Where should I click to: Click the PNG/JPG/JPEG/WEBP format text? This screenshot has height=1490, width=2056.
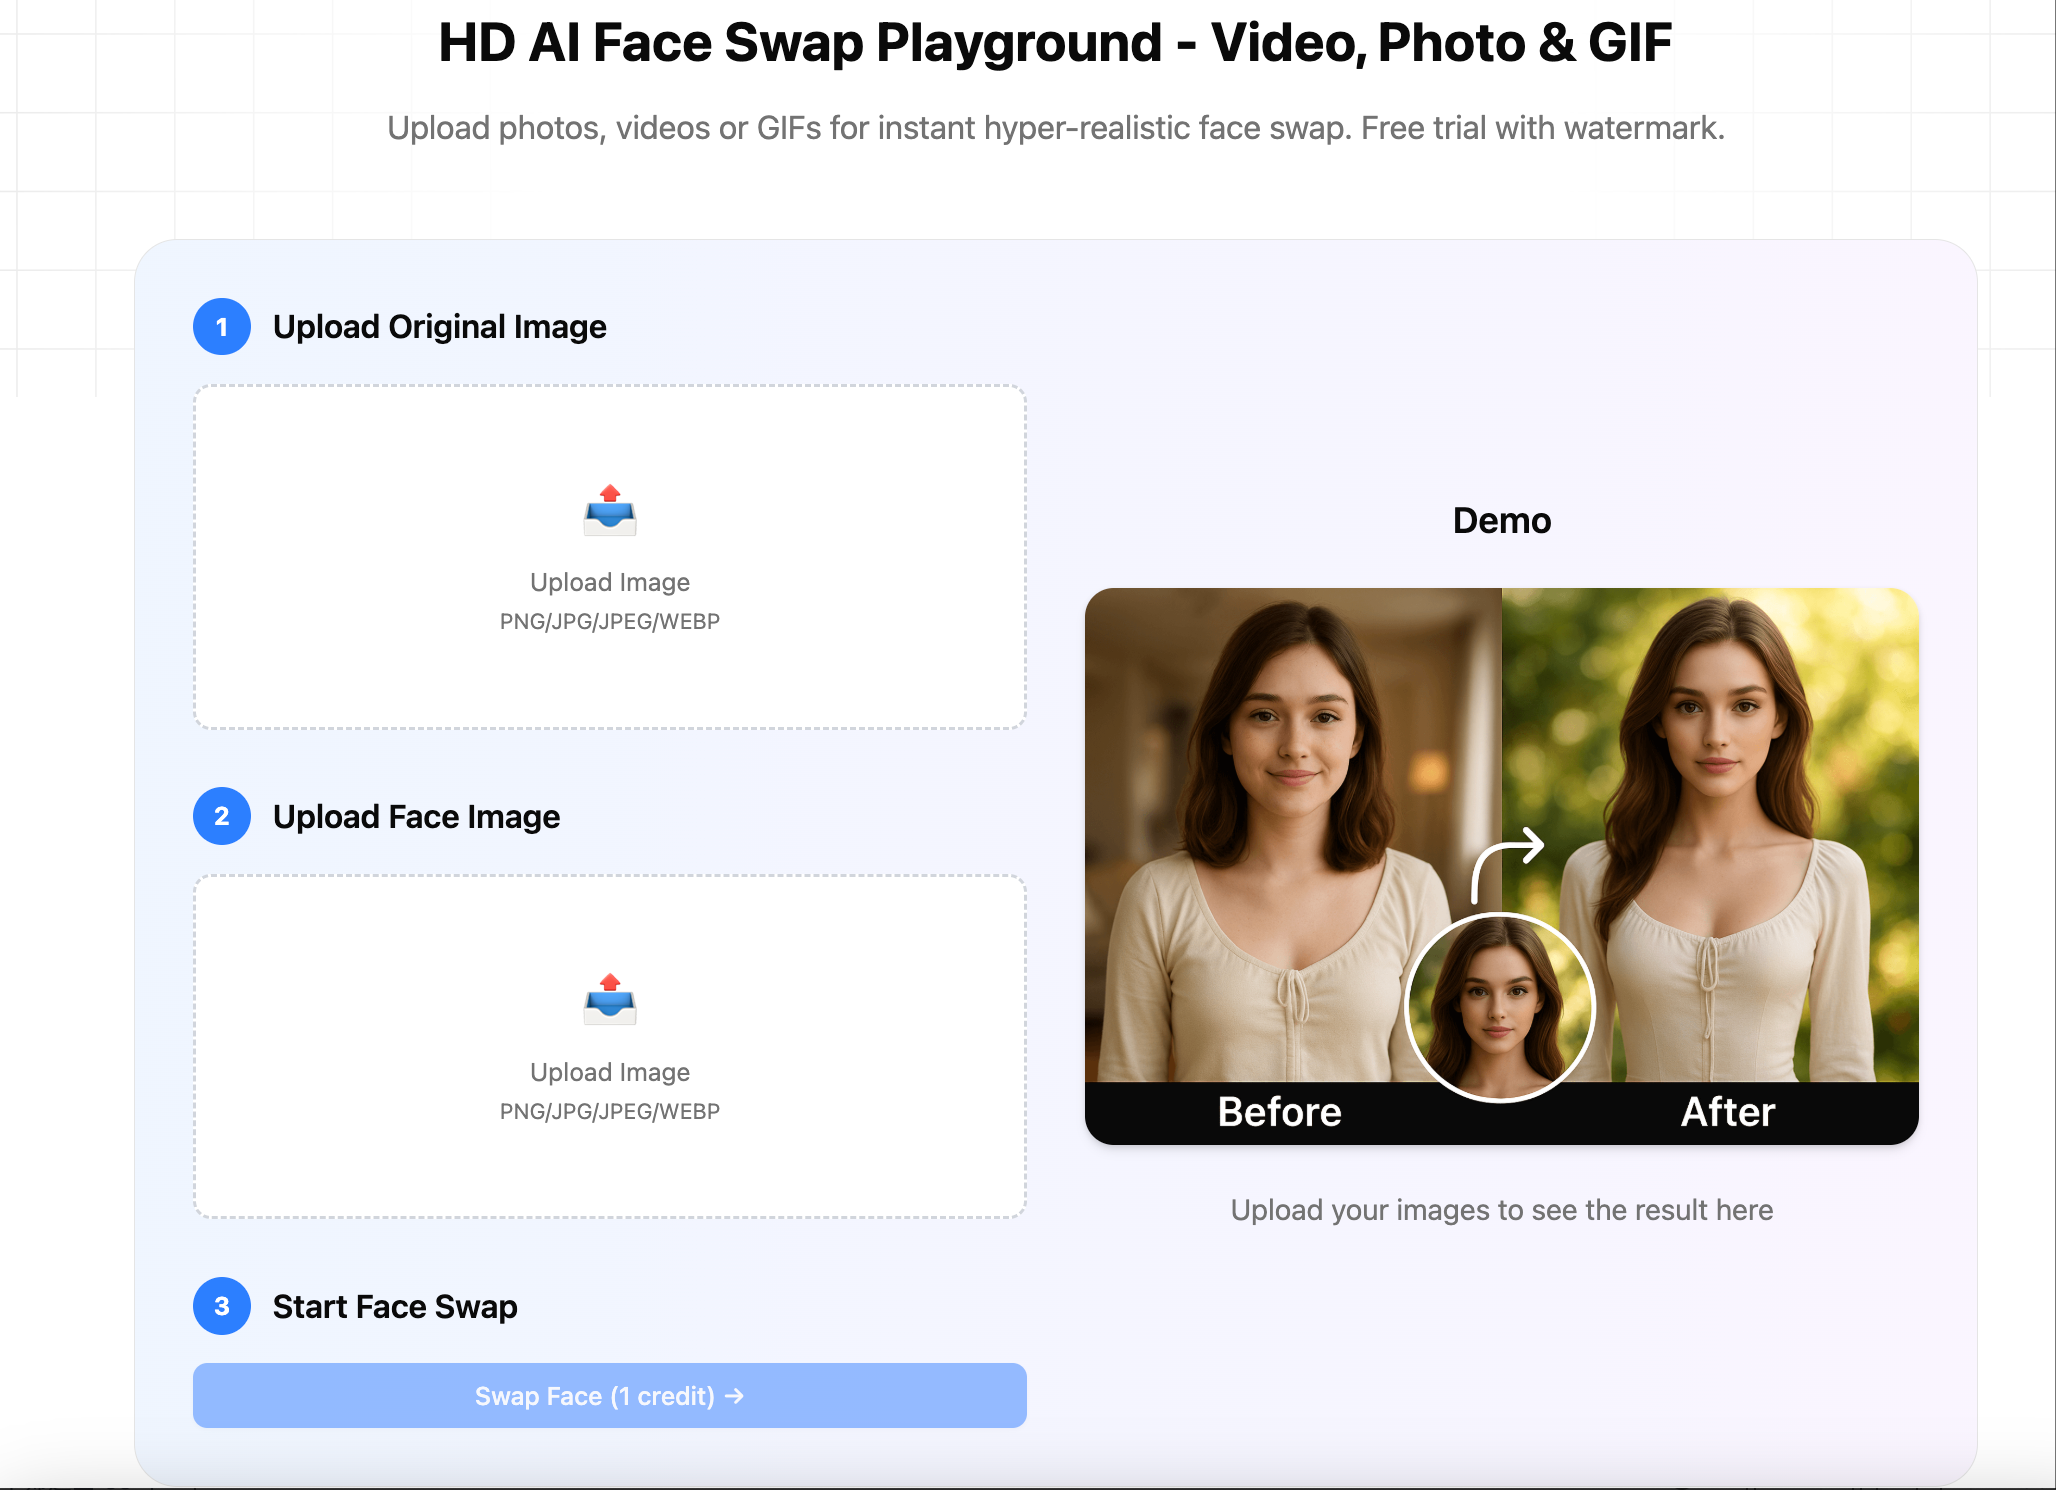(610, 621)
